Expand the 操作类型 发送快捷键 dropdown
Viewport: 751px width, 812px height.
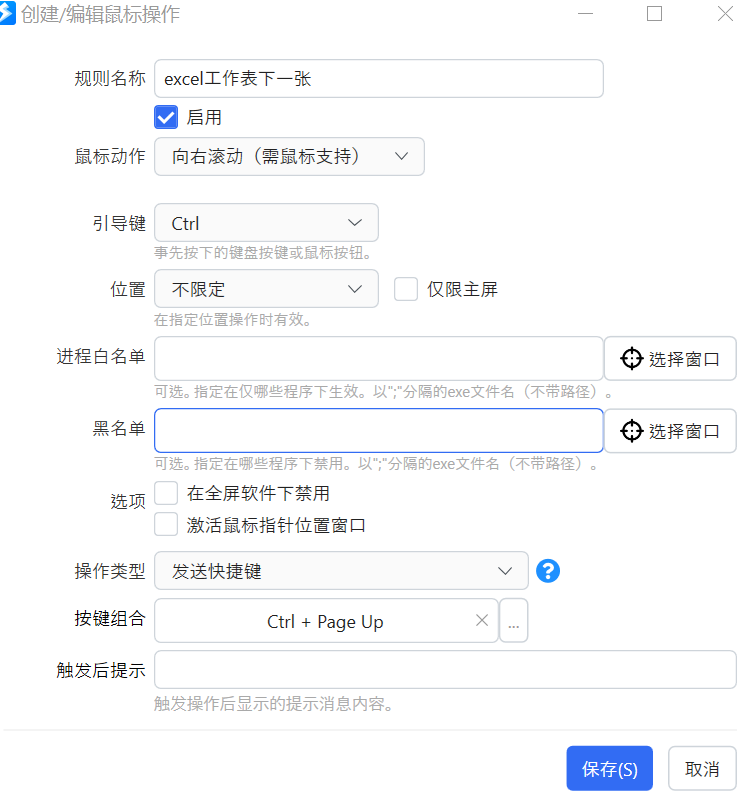coord(341,571)
